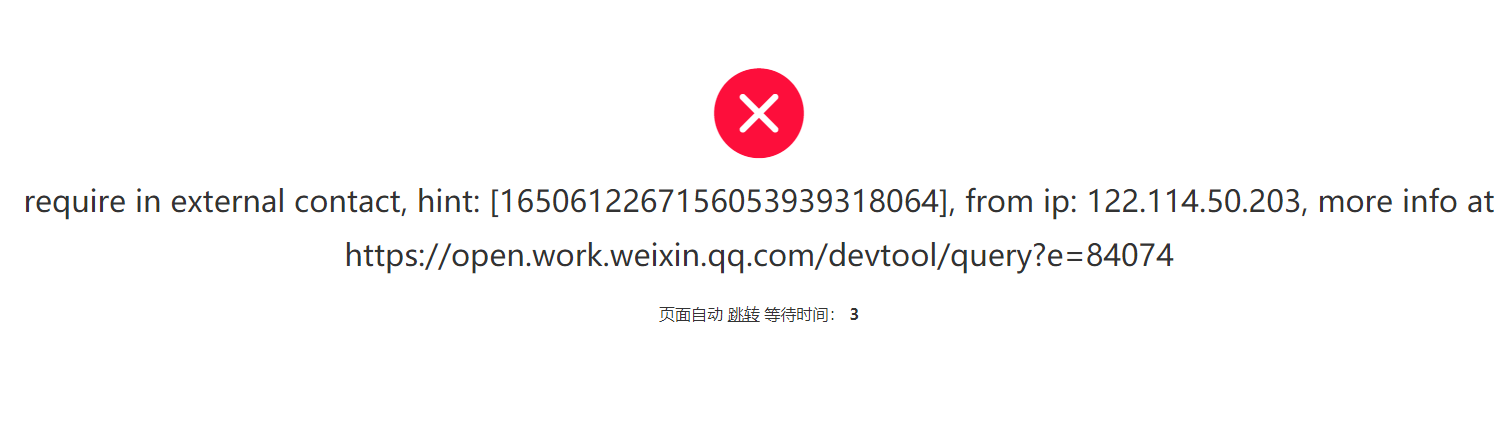Click "https://" at the URL start
1503x434 pixels.
(398, 256)
